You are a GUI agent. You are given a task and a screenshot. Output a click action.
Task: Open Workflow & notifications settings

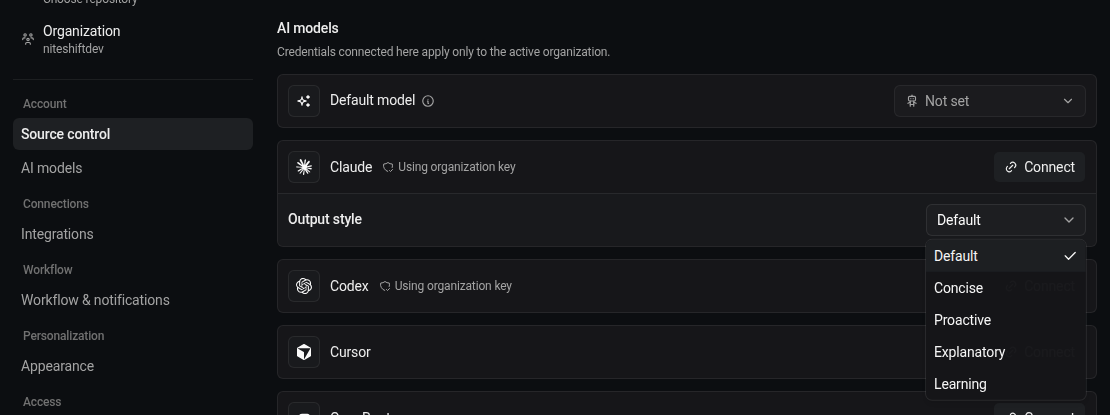(96, 300)
